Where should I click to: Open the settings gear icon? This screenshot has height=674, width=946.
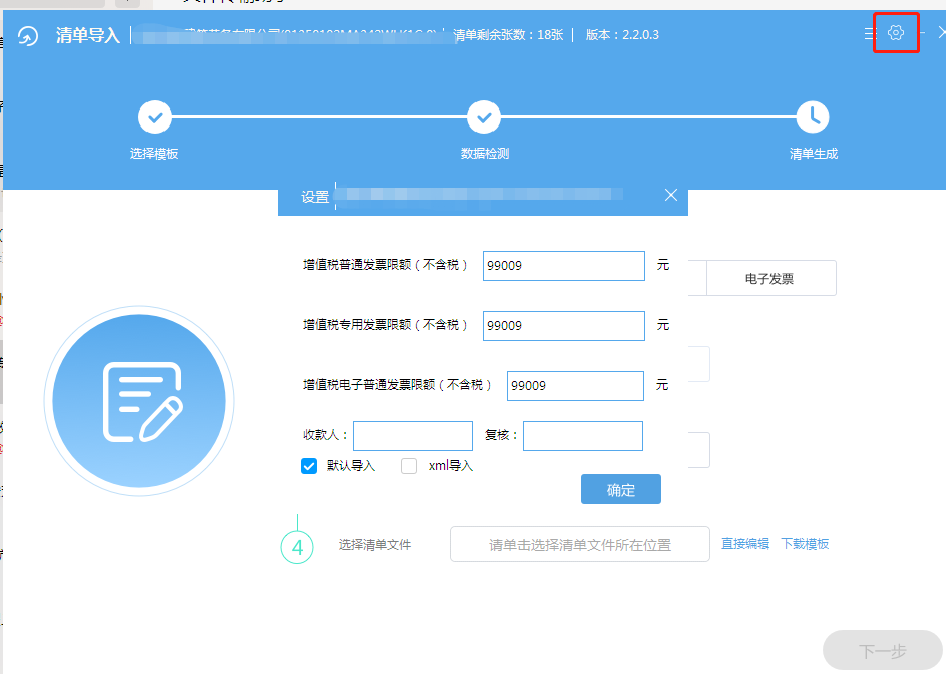tap(896, 33)
